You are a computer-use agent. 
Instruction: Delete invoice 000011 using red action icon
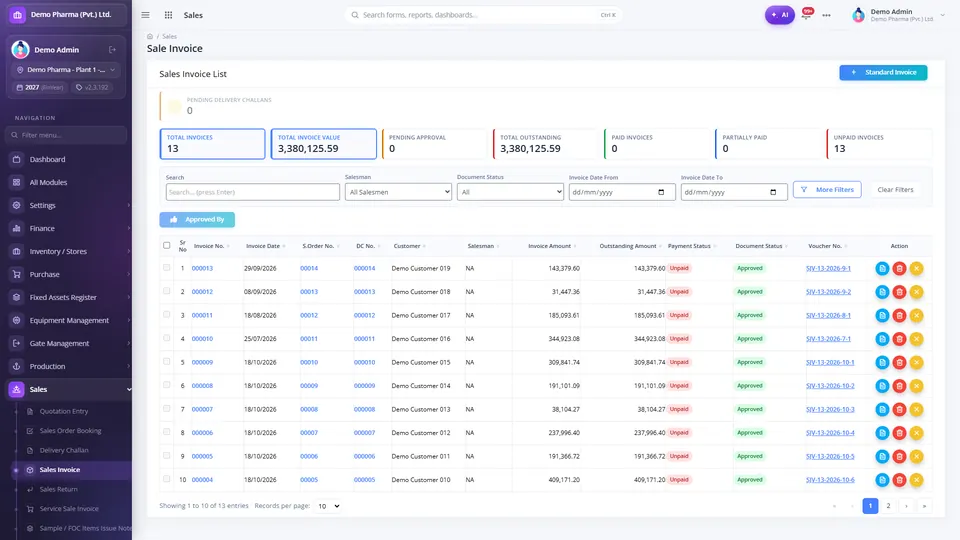click(x=899, y=315)
